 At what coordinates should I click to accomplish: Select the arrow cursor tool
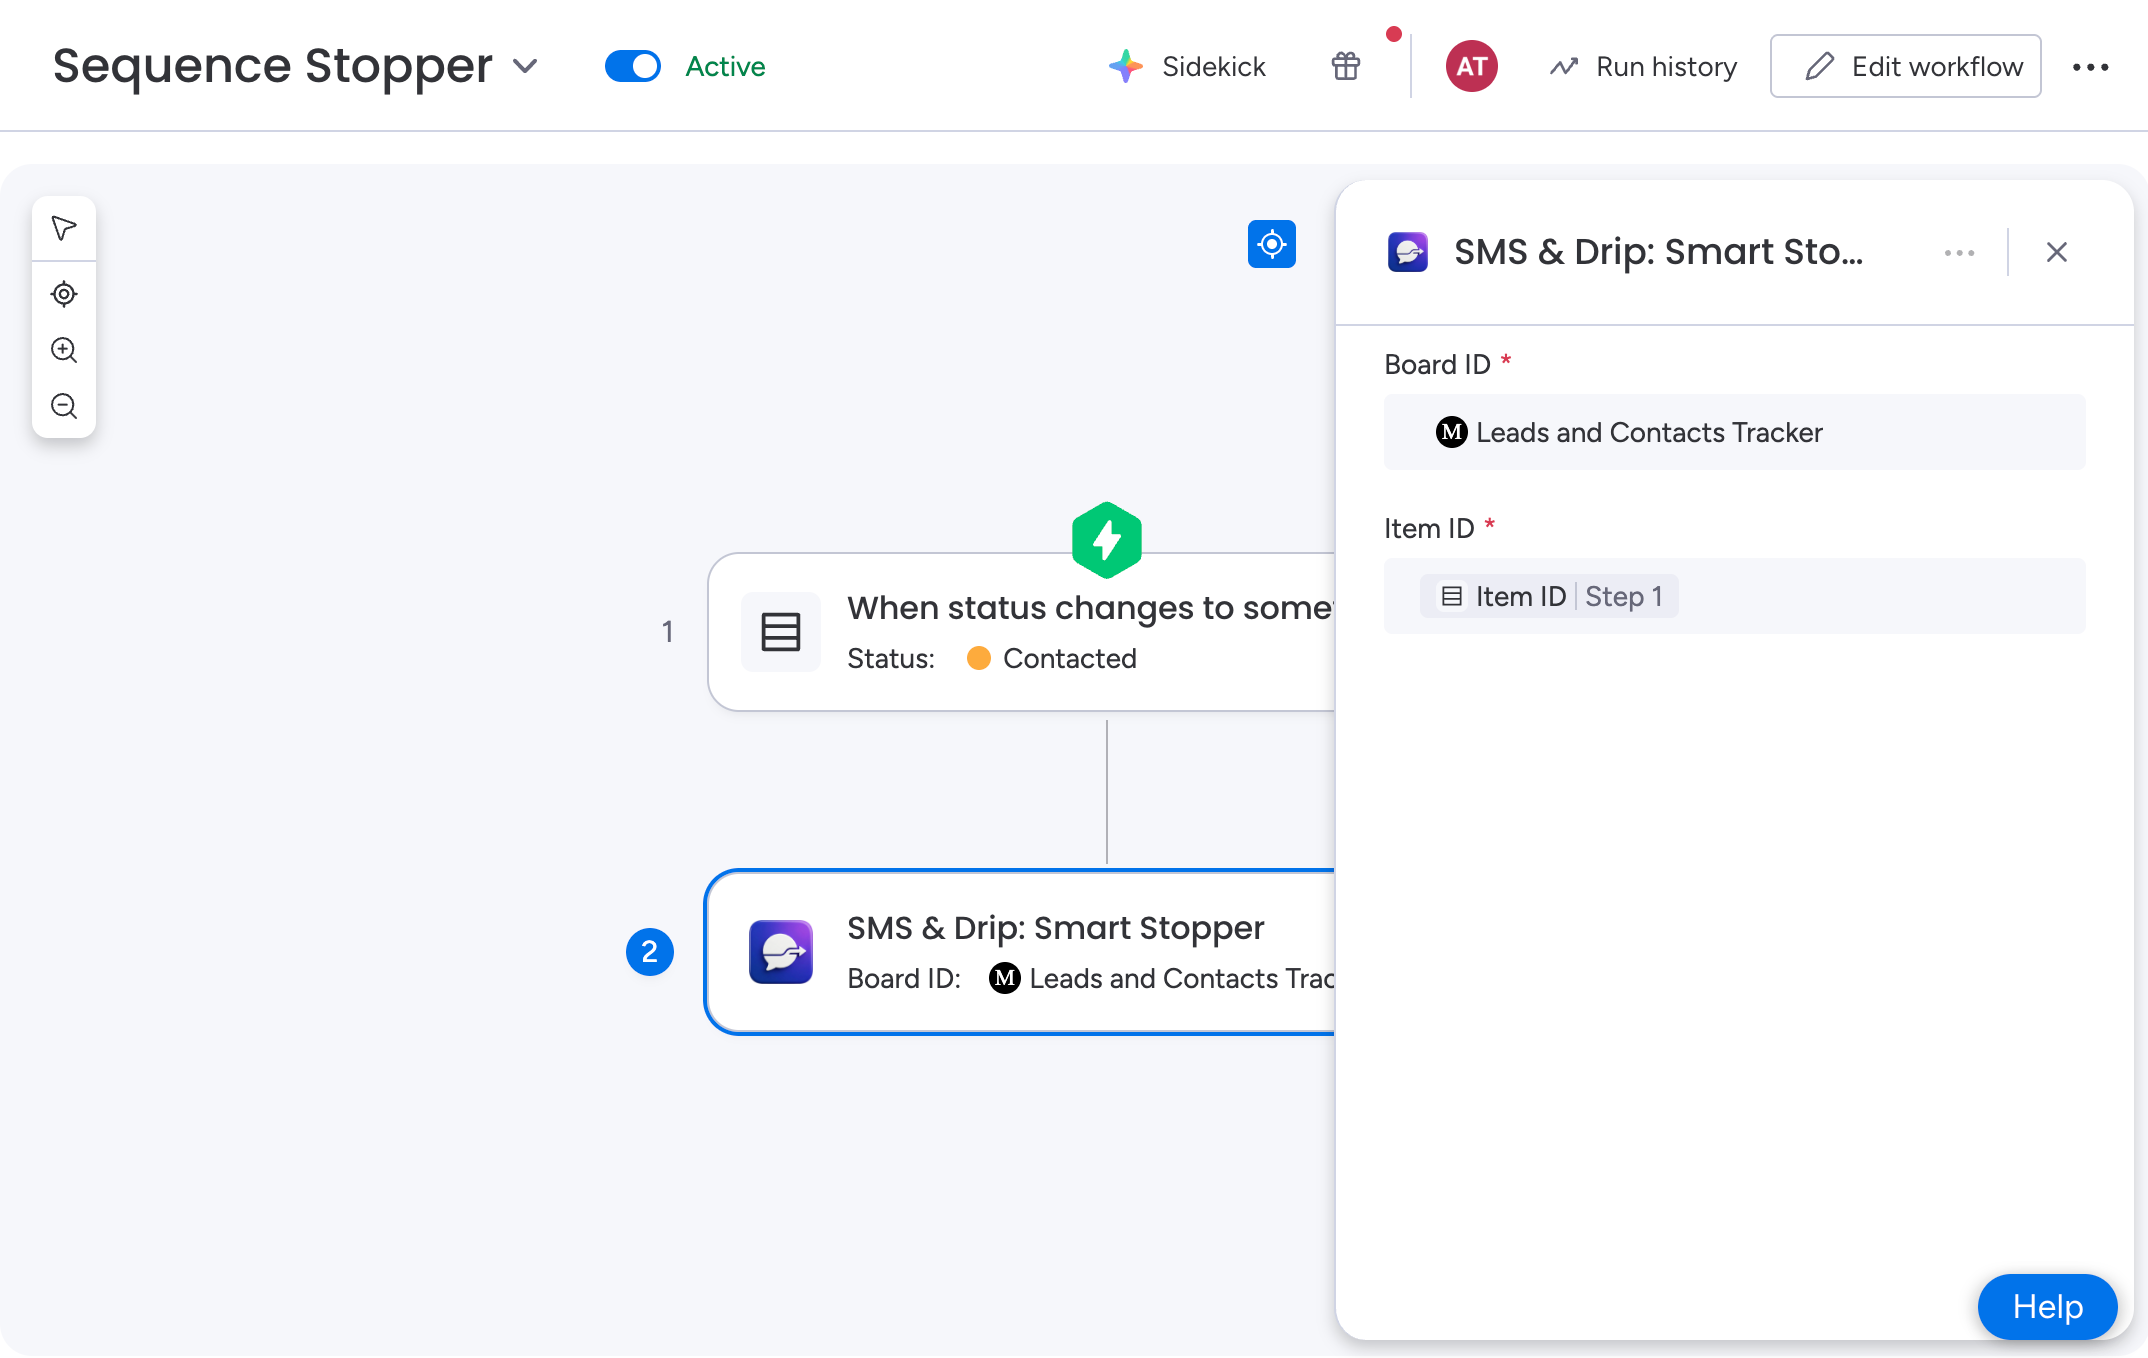pos(63,228)
